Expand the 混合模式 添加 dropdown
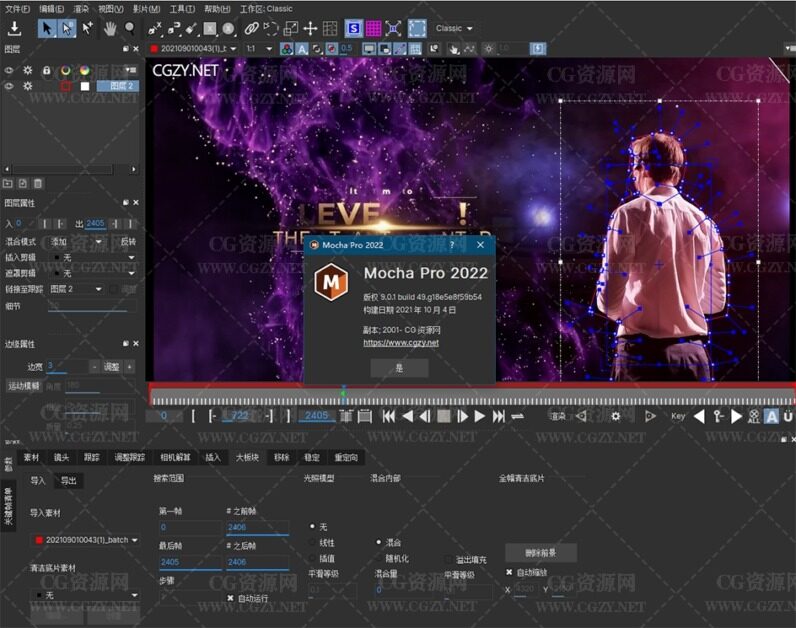 click(x=78, y=242)
